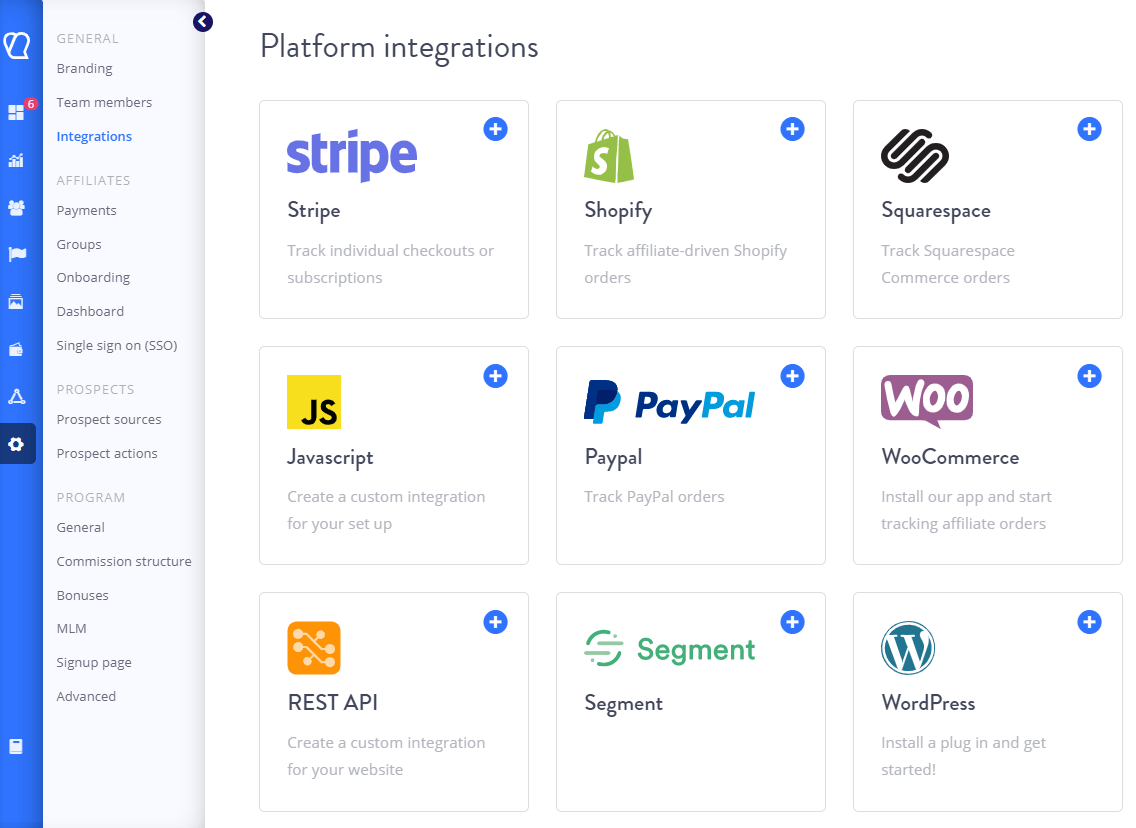Add the Stripe integration via plus icon
The width and height of the screenshot is (1136, 828).
[x=496, y=130]
